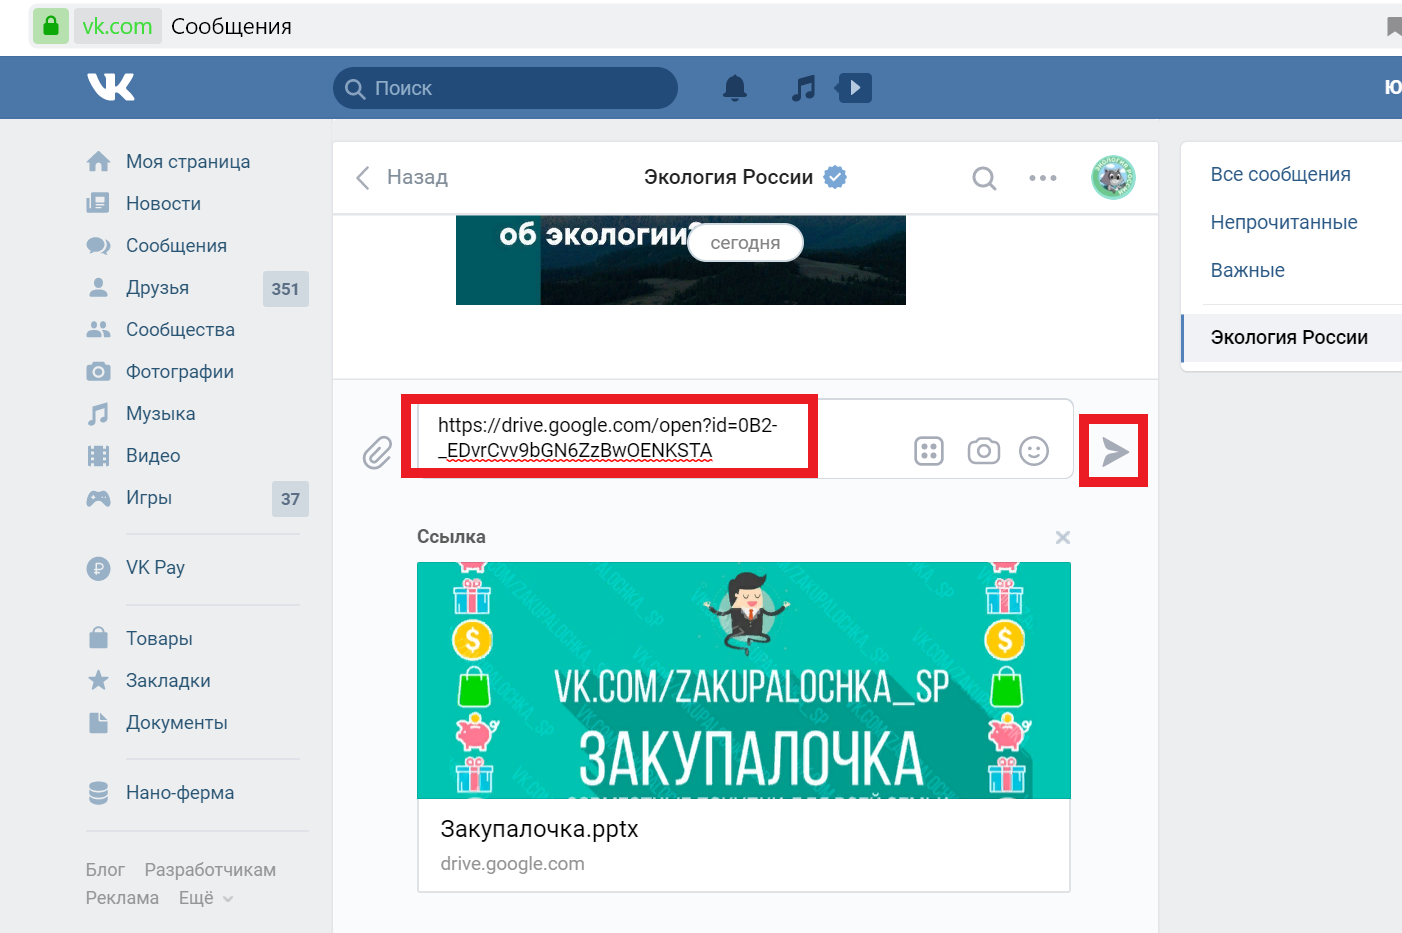This screenshot has height=933, width=1402.
Task: Click the paperclip attach icon
Action: [x=377, y=453]
